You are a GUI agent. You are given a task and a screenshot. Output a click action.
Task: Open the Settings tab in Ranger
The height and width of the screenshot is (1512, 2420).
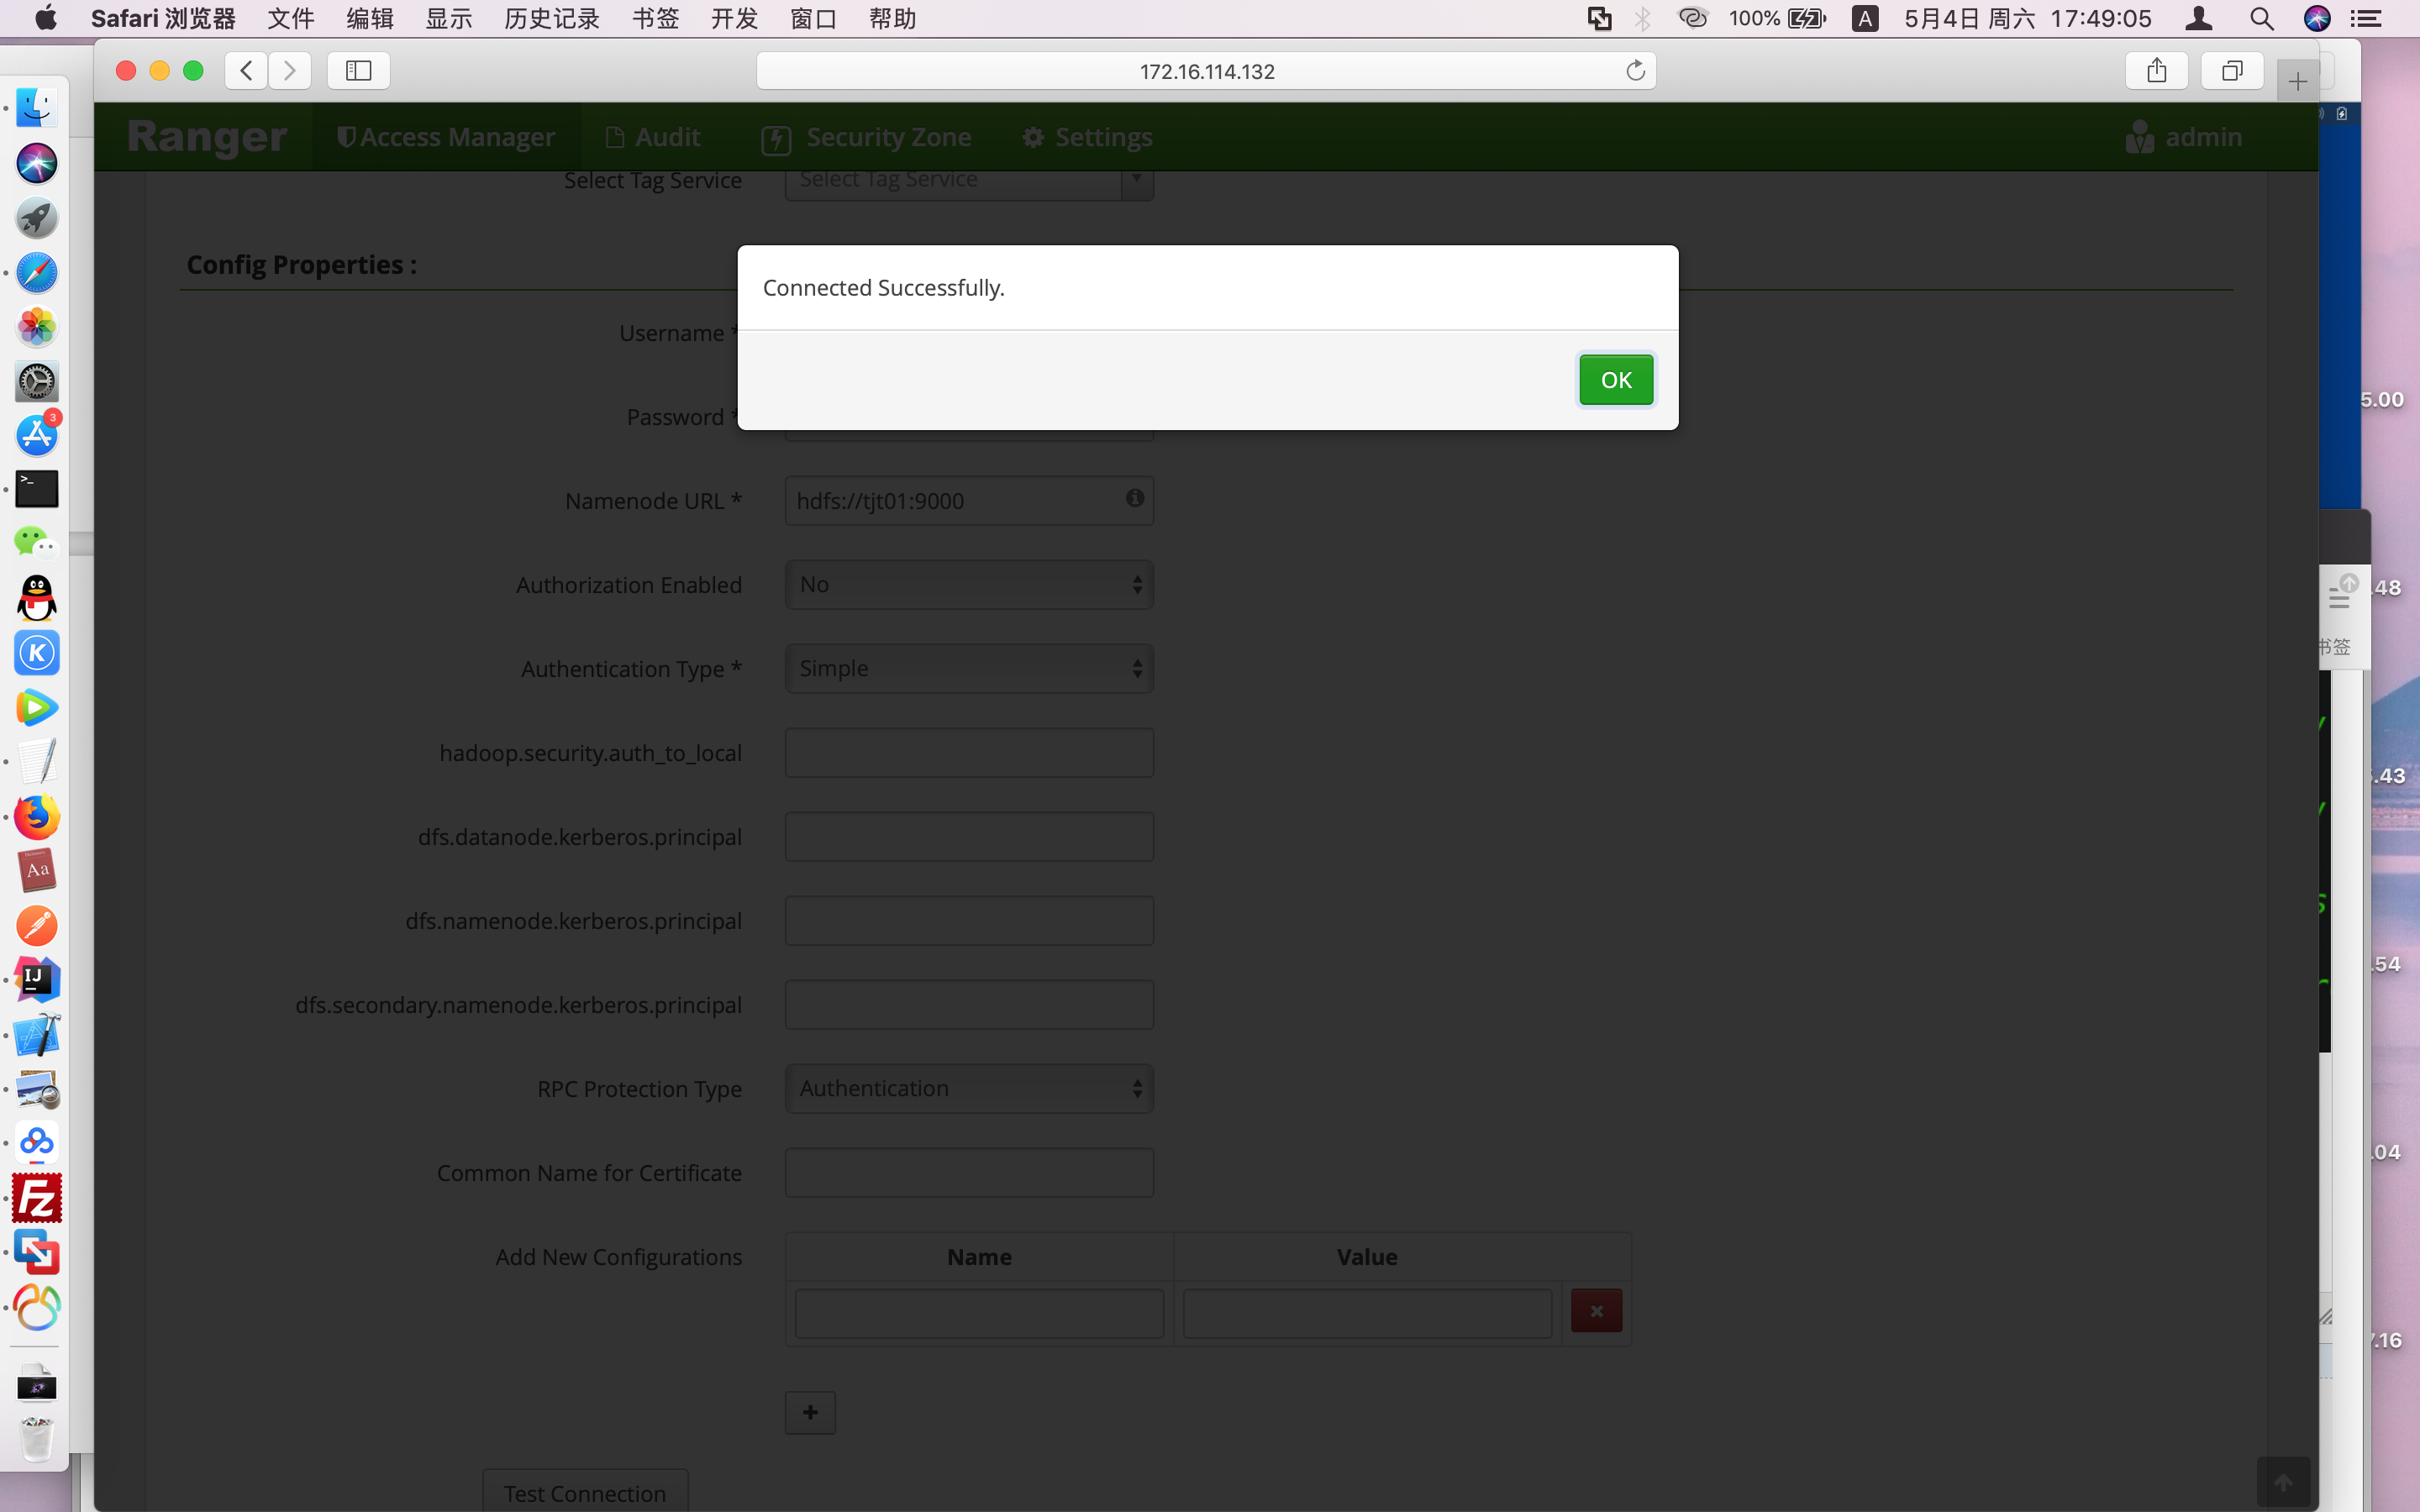[1087, 137]
